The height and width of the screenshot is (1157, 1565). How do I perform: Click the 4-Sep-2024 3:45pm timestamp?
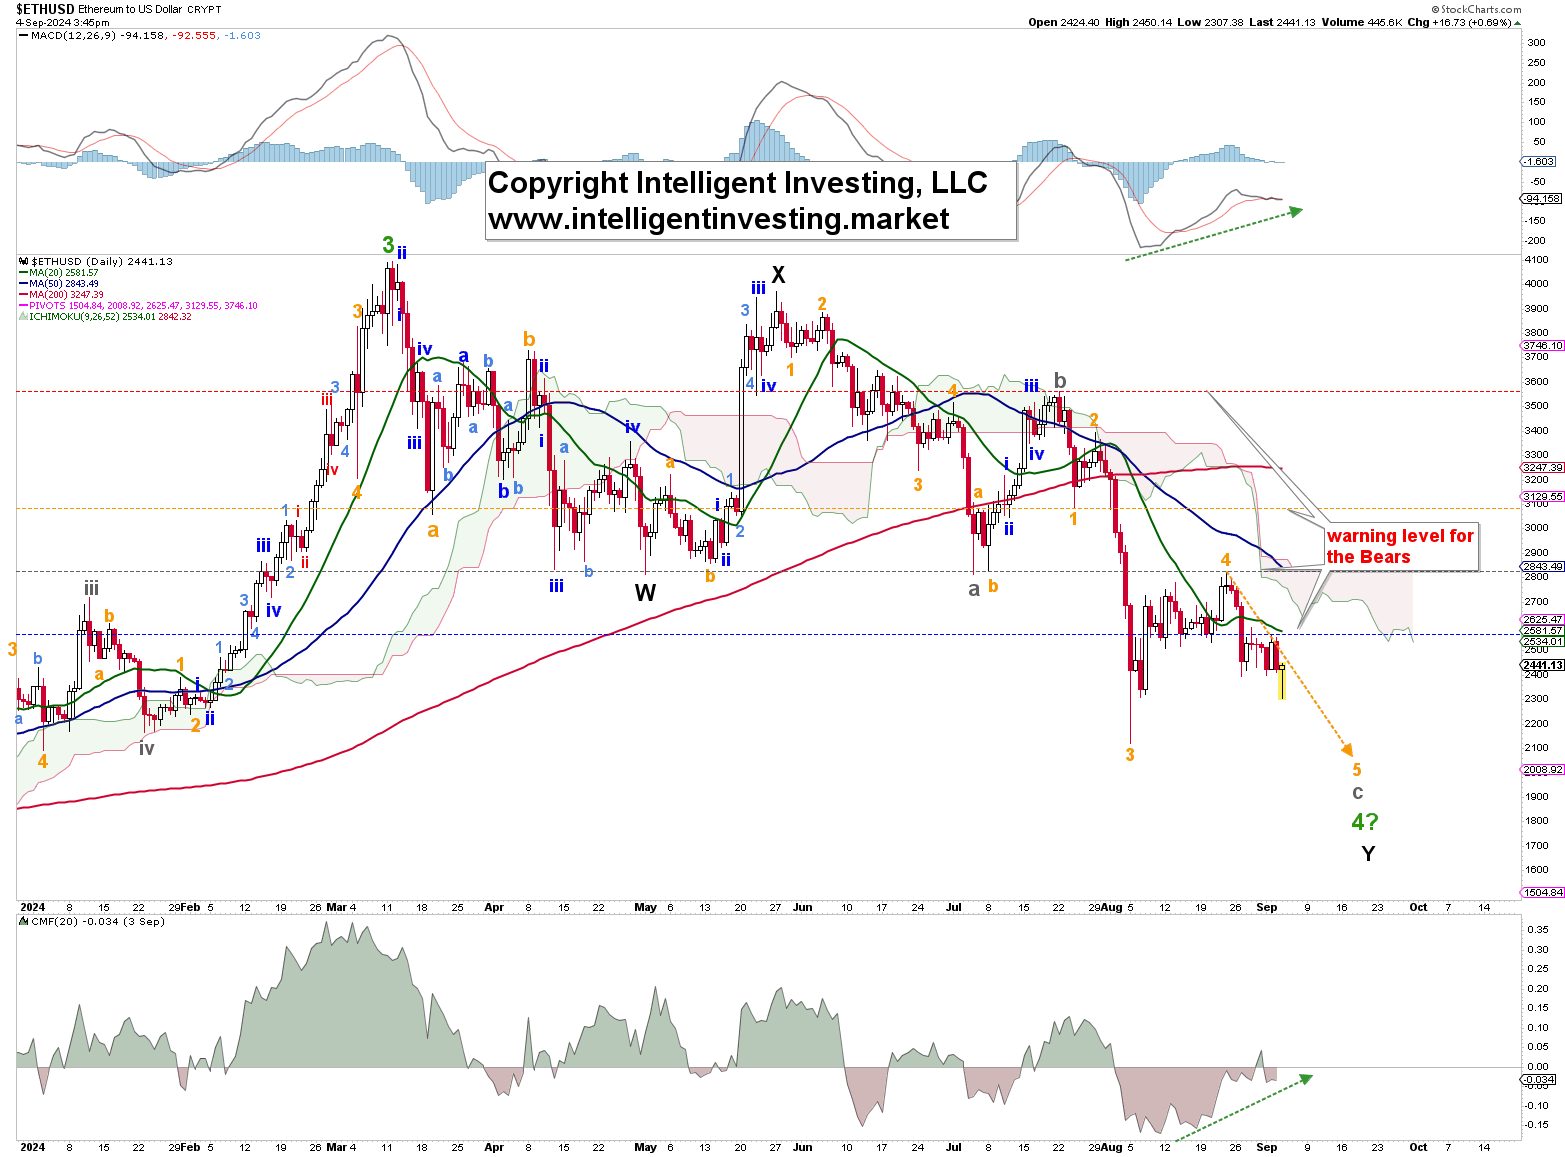(x=62, y=22)
